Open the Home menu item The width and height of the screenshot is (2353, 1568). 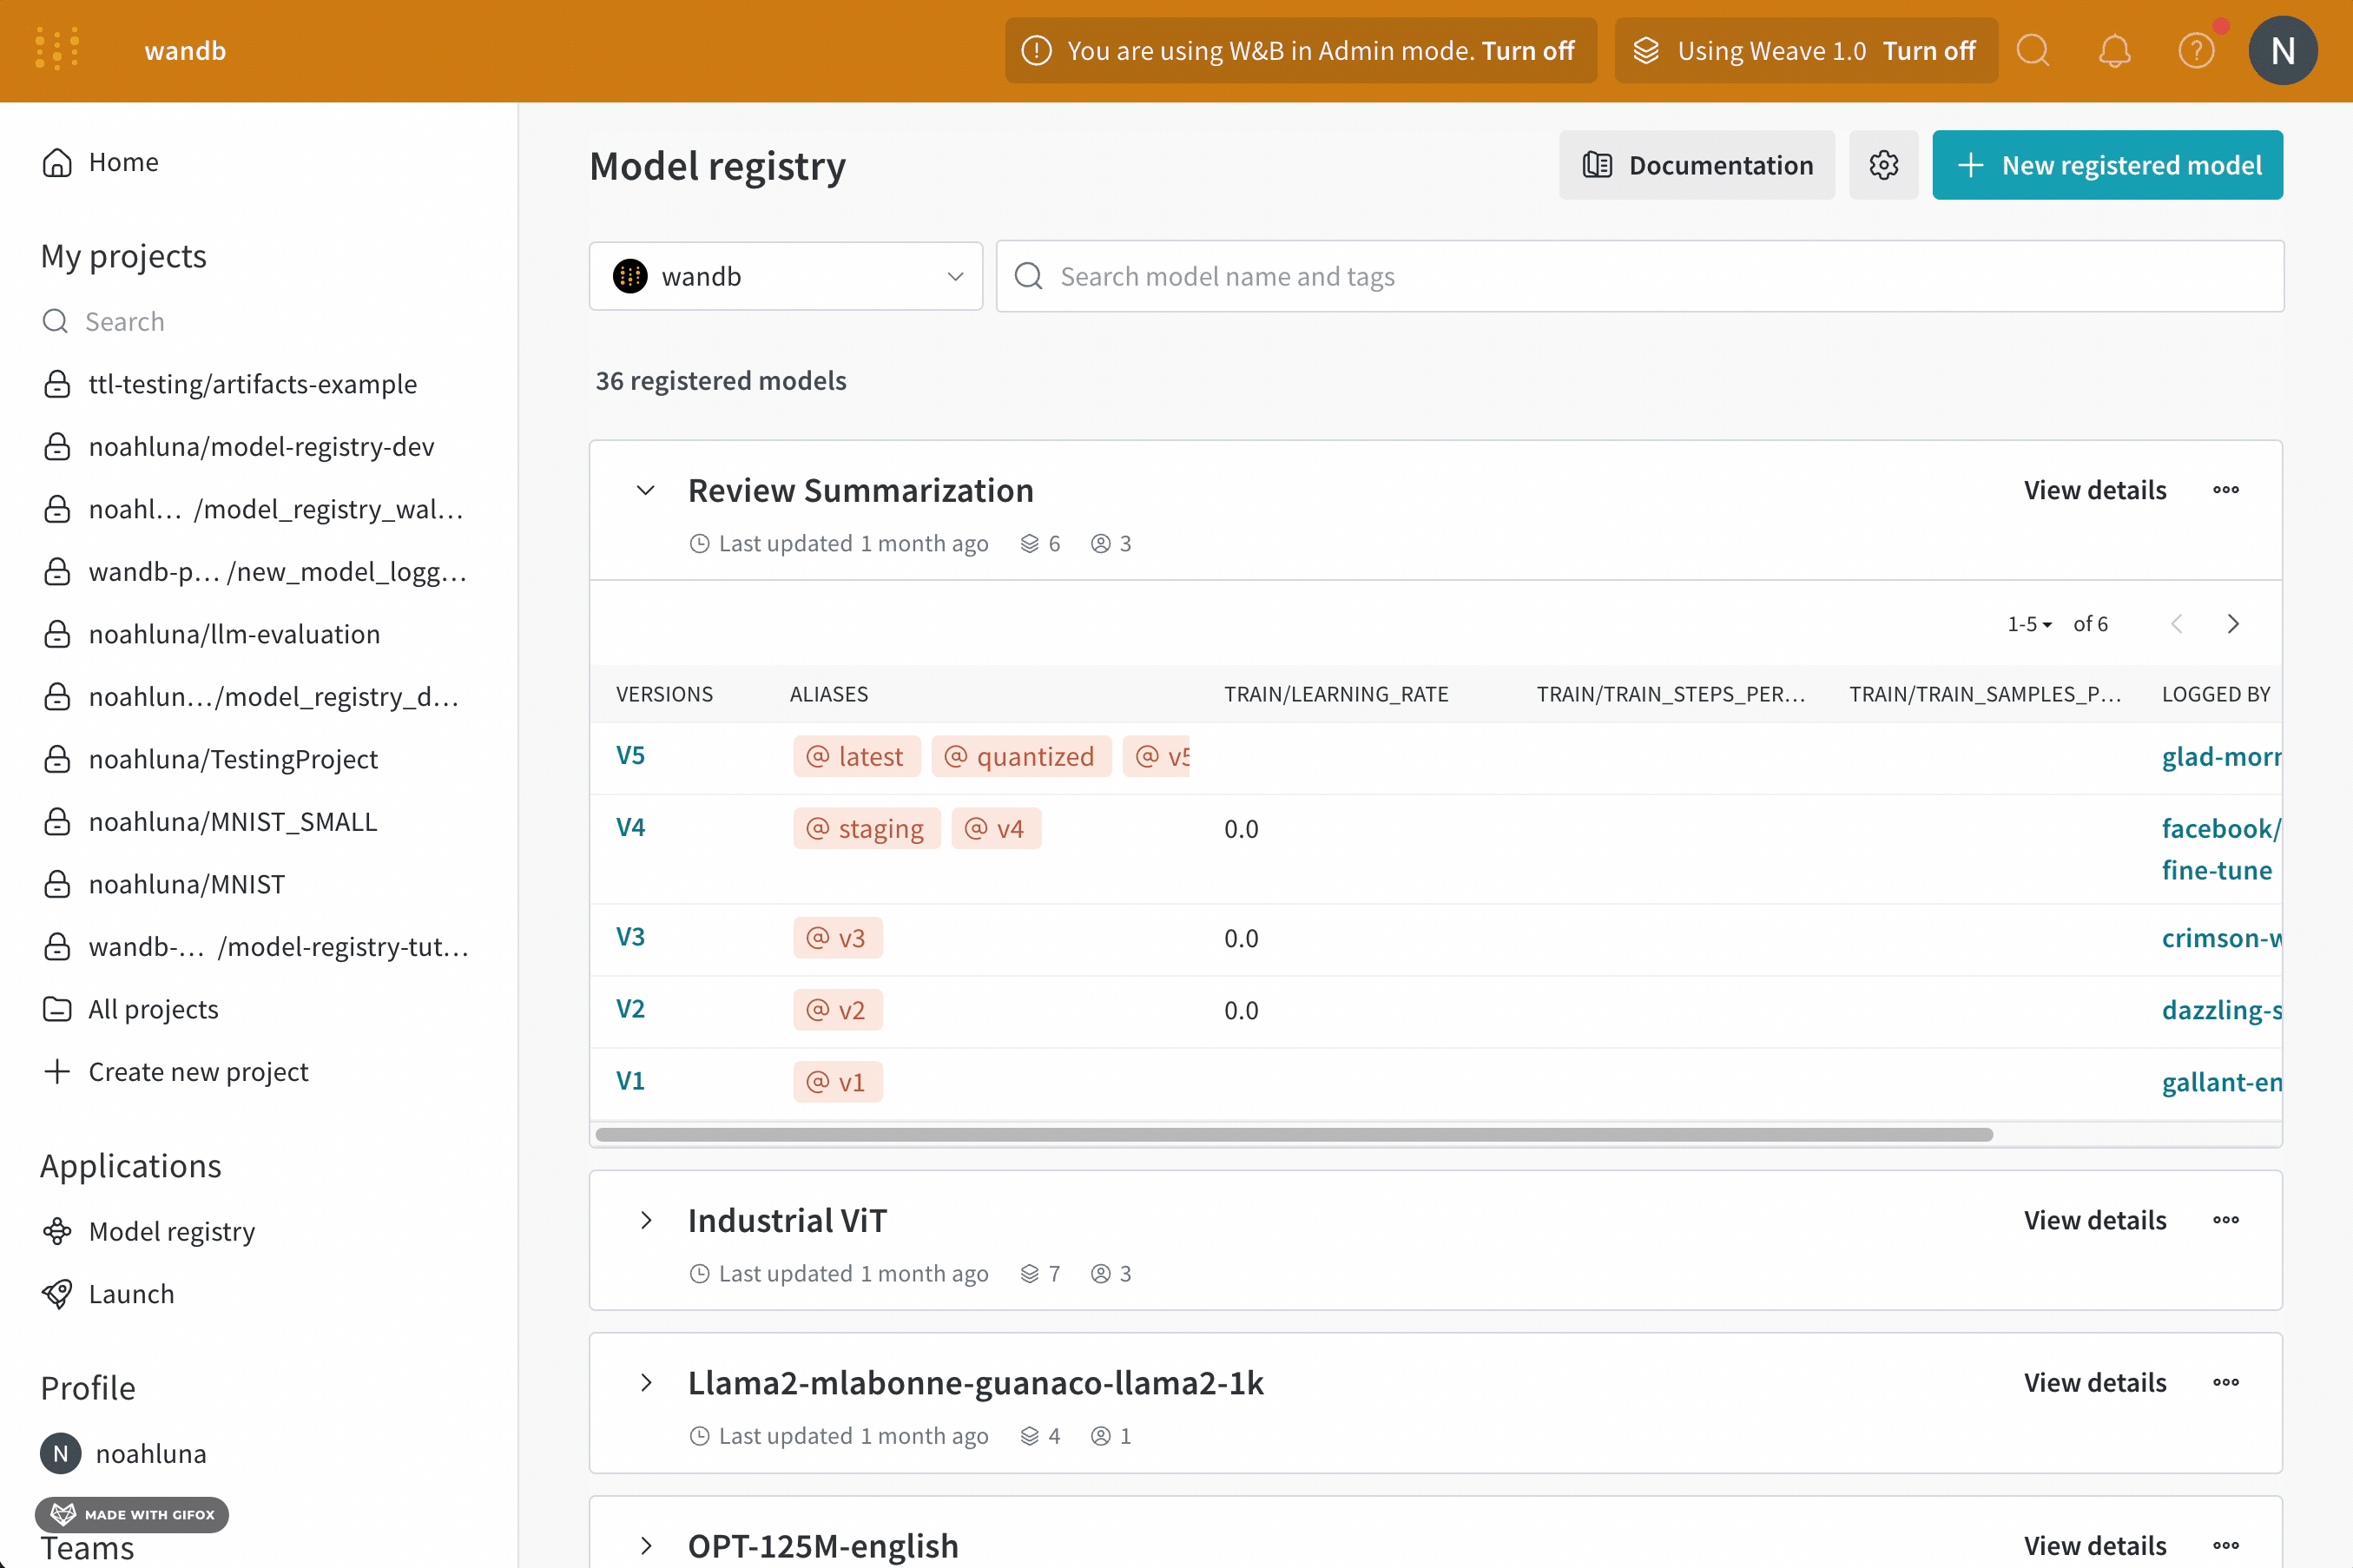123,161
